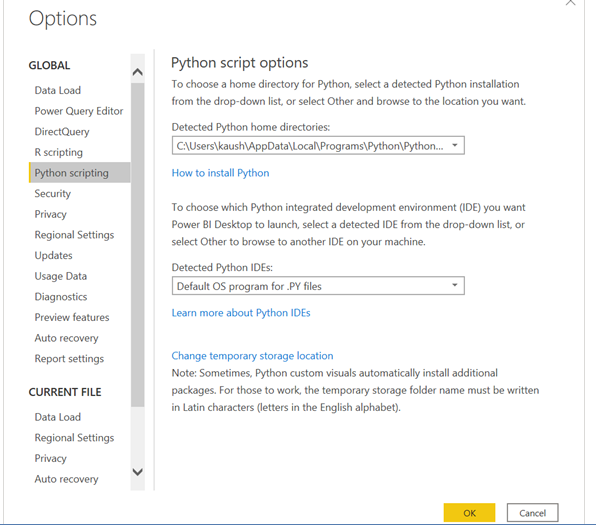Open Security options
Screen dimensions: 596x525
click(x=52, y=194)
